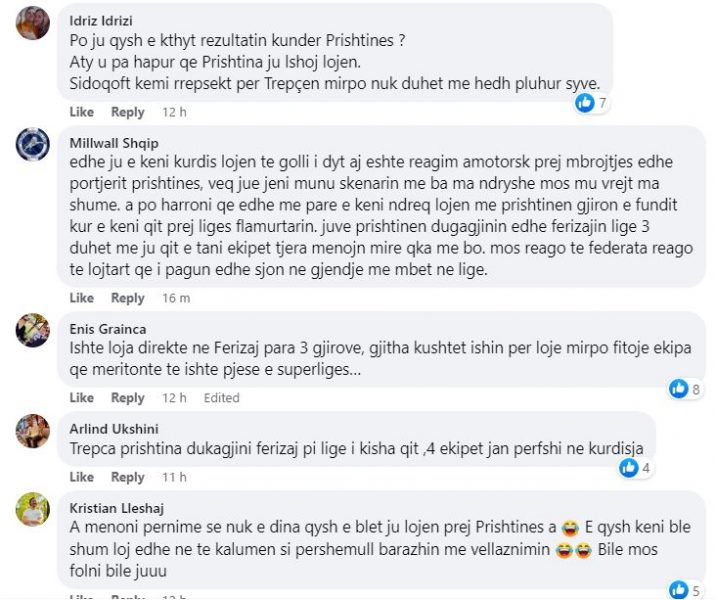
Task: Open Enis Grainca's profile avatar
Action: tap(32, 330)
